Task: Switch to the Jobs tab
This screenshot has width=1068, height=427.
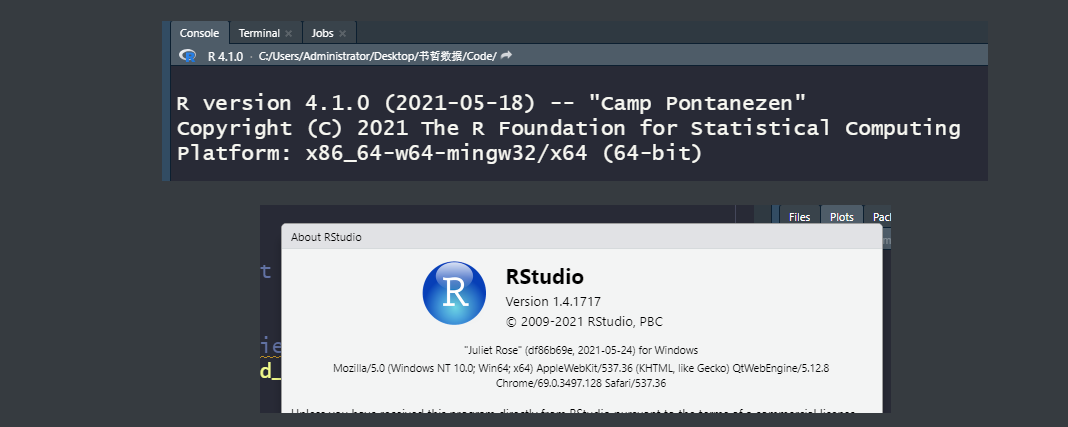Action: 322,33
